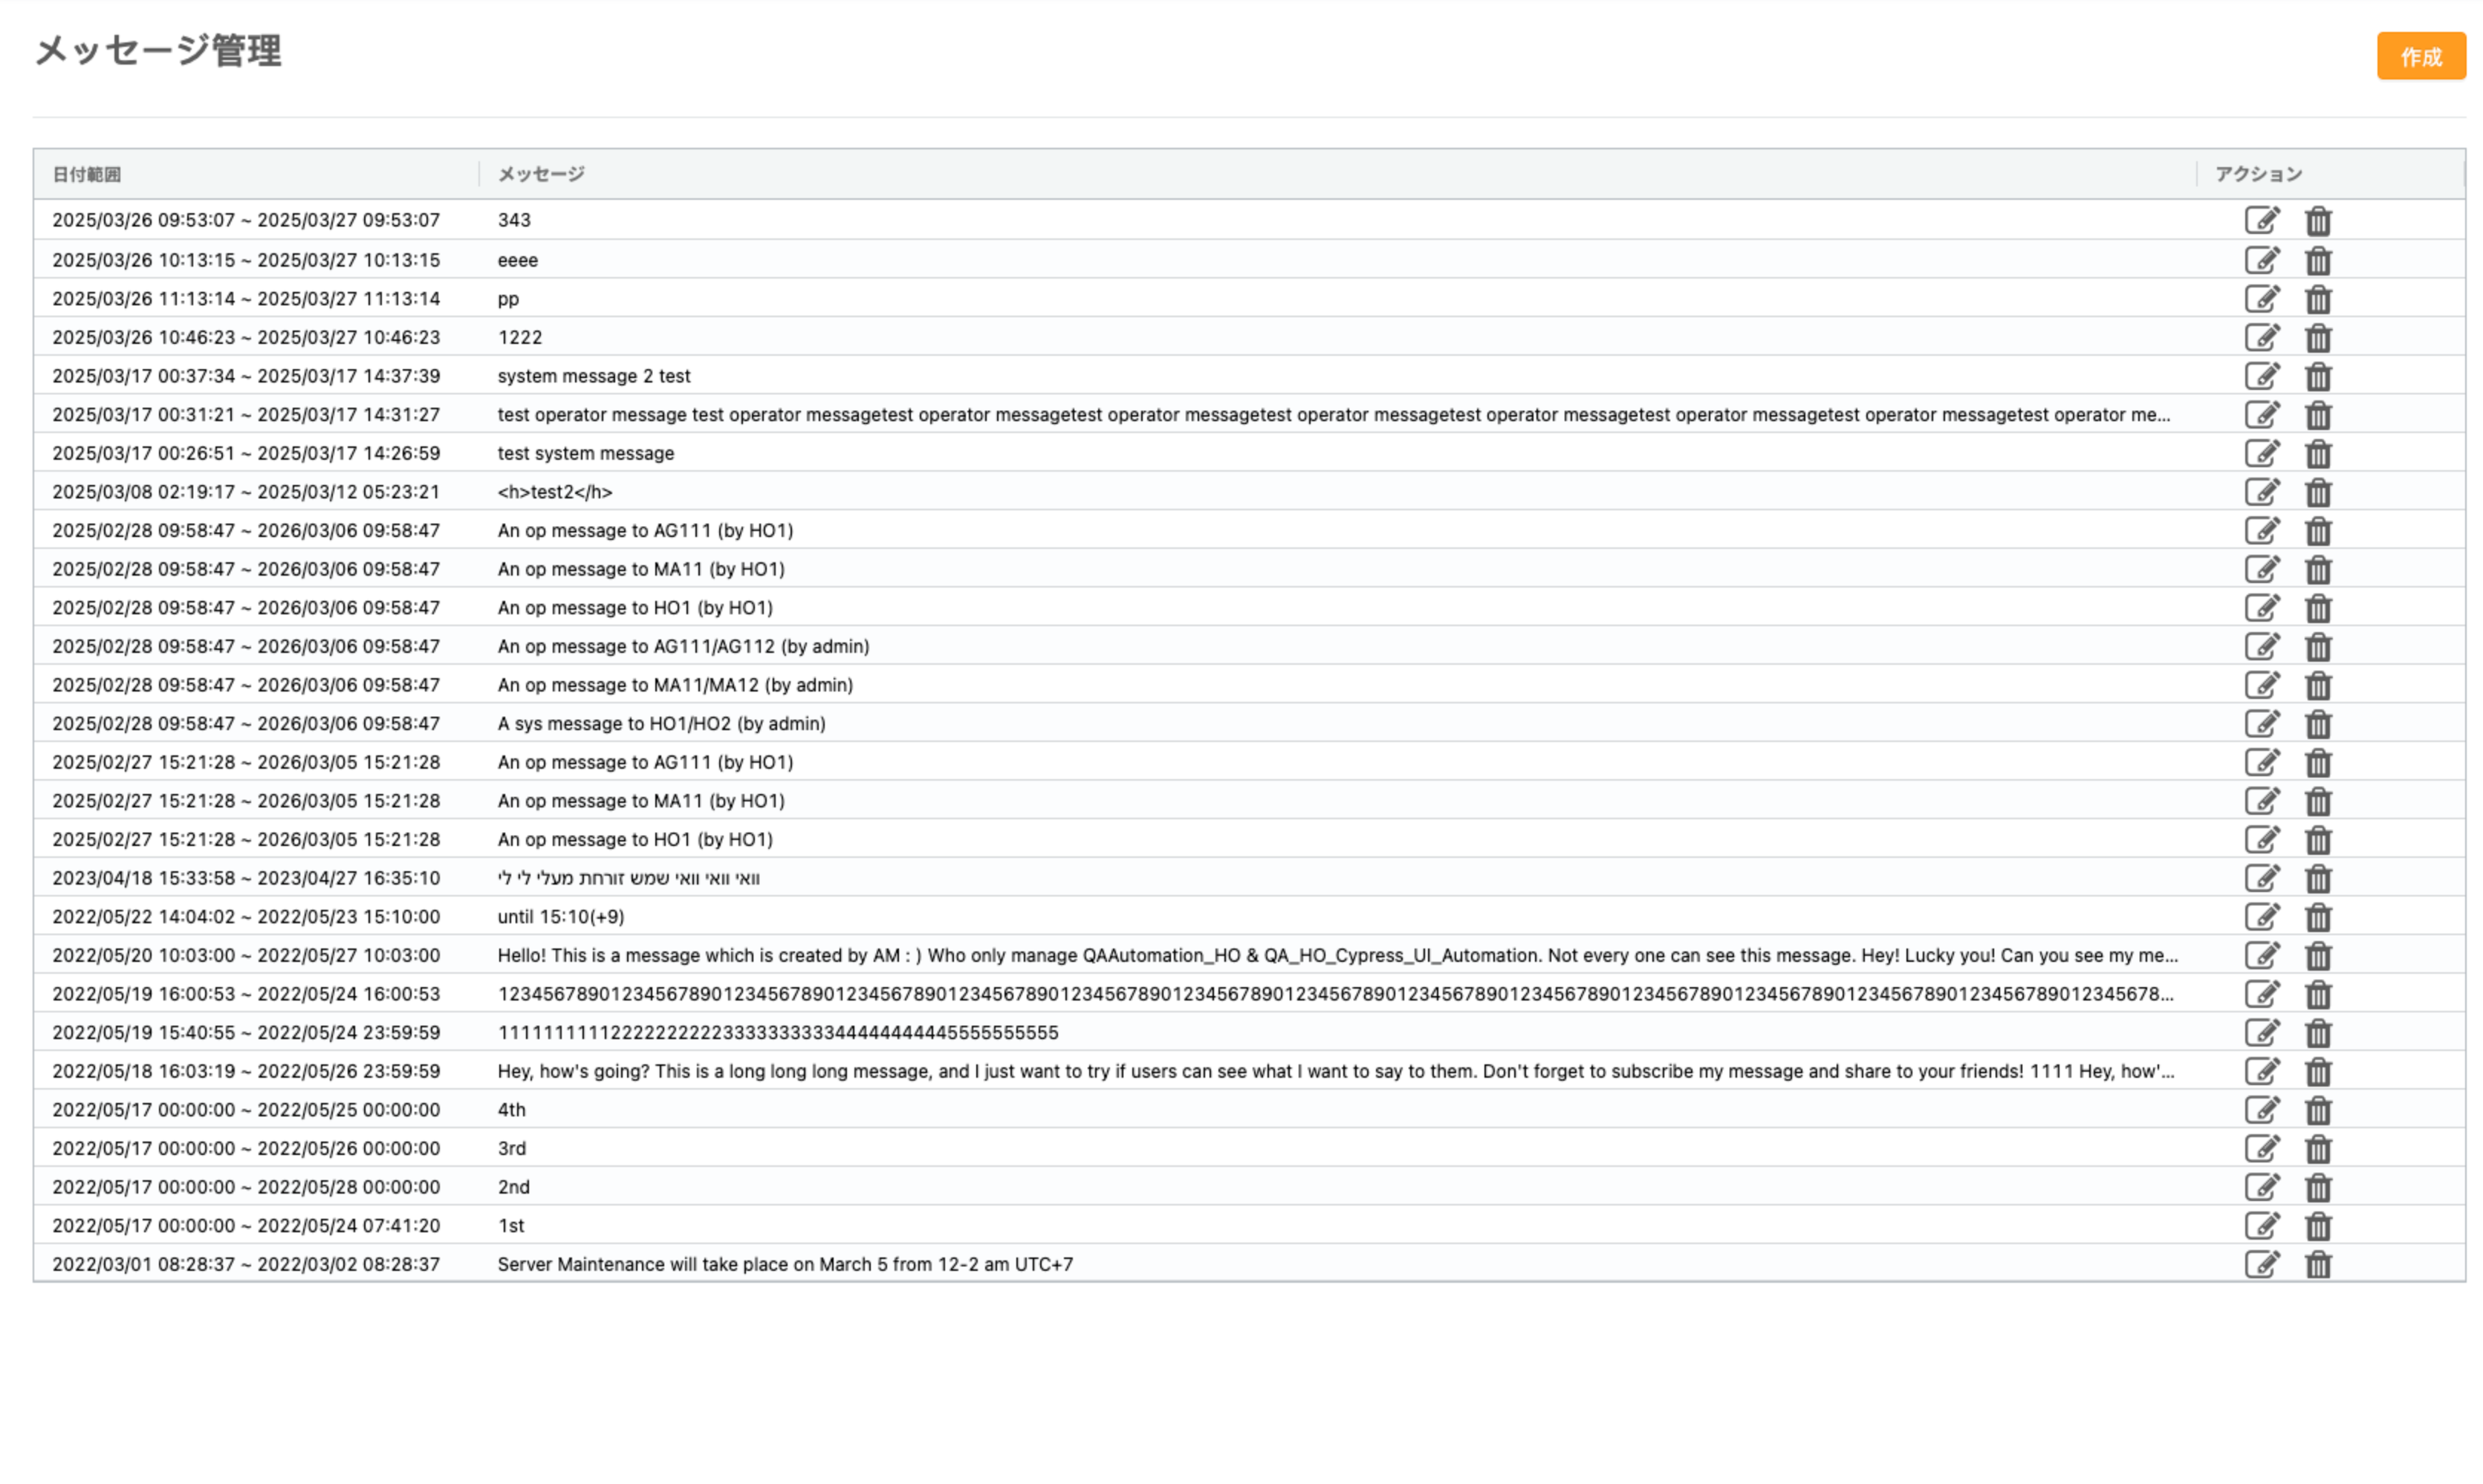Delete the 'test system message' row
This screenshot has height=1484, width=2483.
(2317, 454)
